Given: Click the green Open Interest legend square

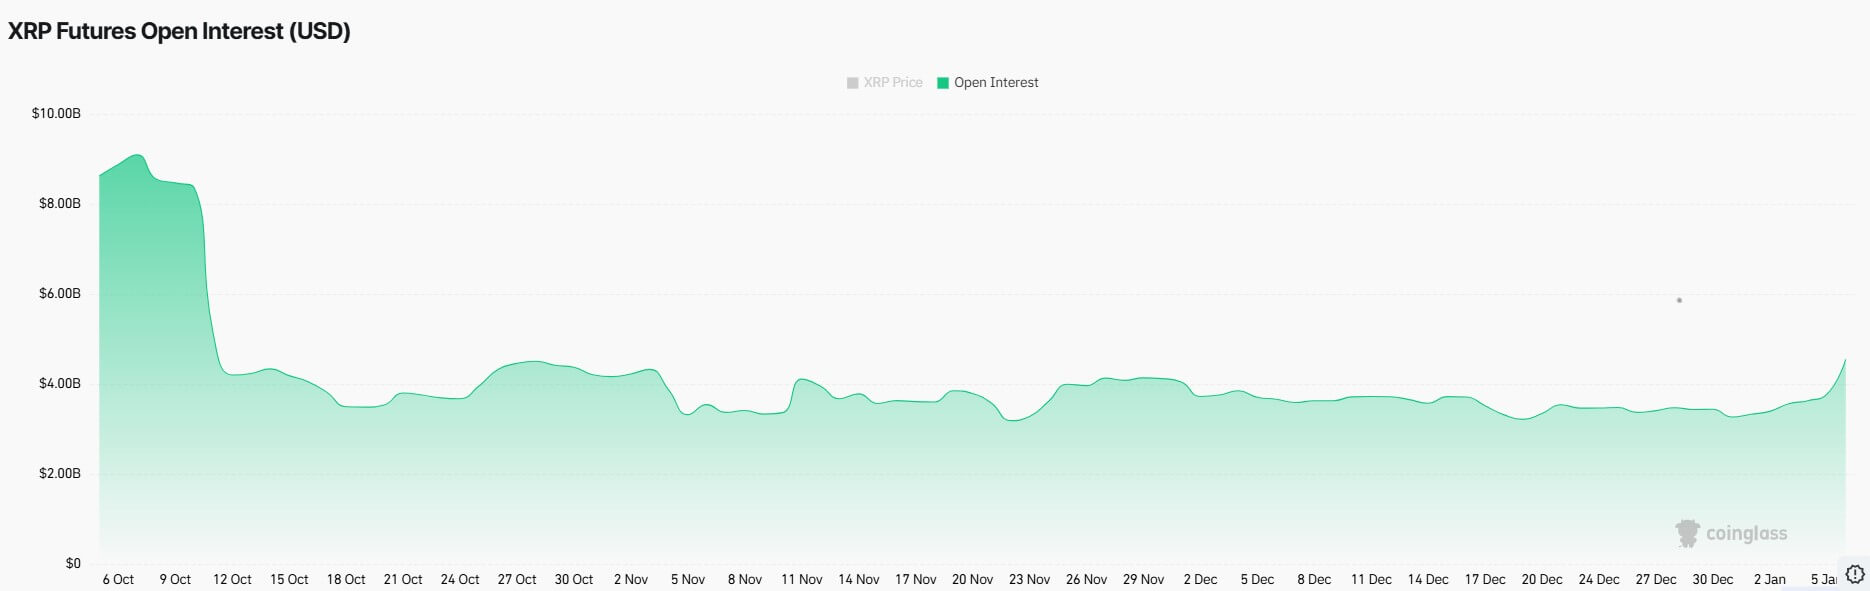Looking at the screenshot, I should coord(942,83).
